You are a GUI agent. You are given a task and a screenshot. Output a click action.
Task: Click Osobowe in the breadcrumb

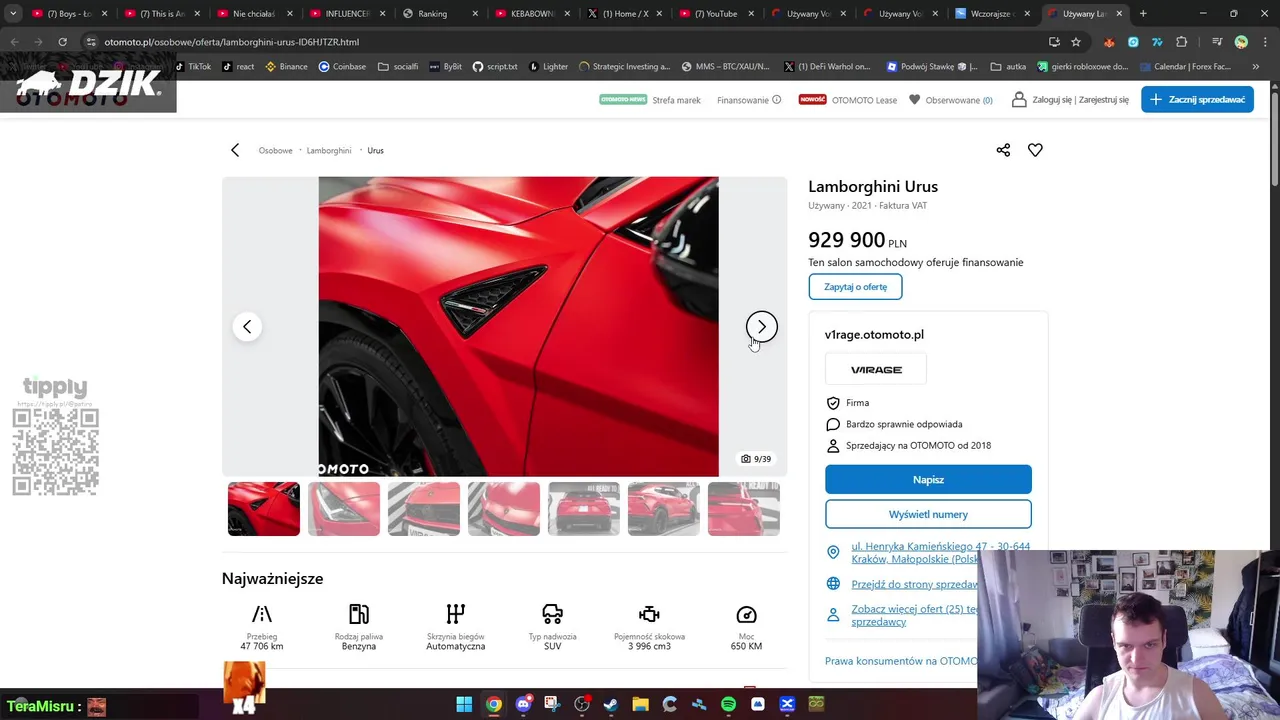(275, 150)
